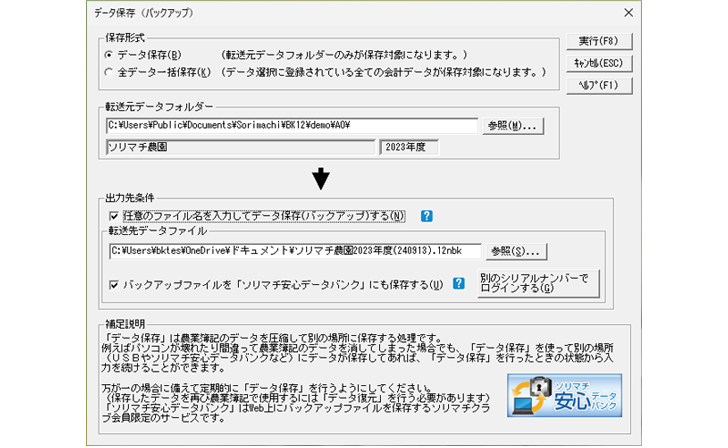The width and height of the screenshot is (728, 448).
Task: Click the データ保存(バックアップ) dialog title
Action: [x=143, y=13]
